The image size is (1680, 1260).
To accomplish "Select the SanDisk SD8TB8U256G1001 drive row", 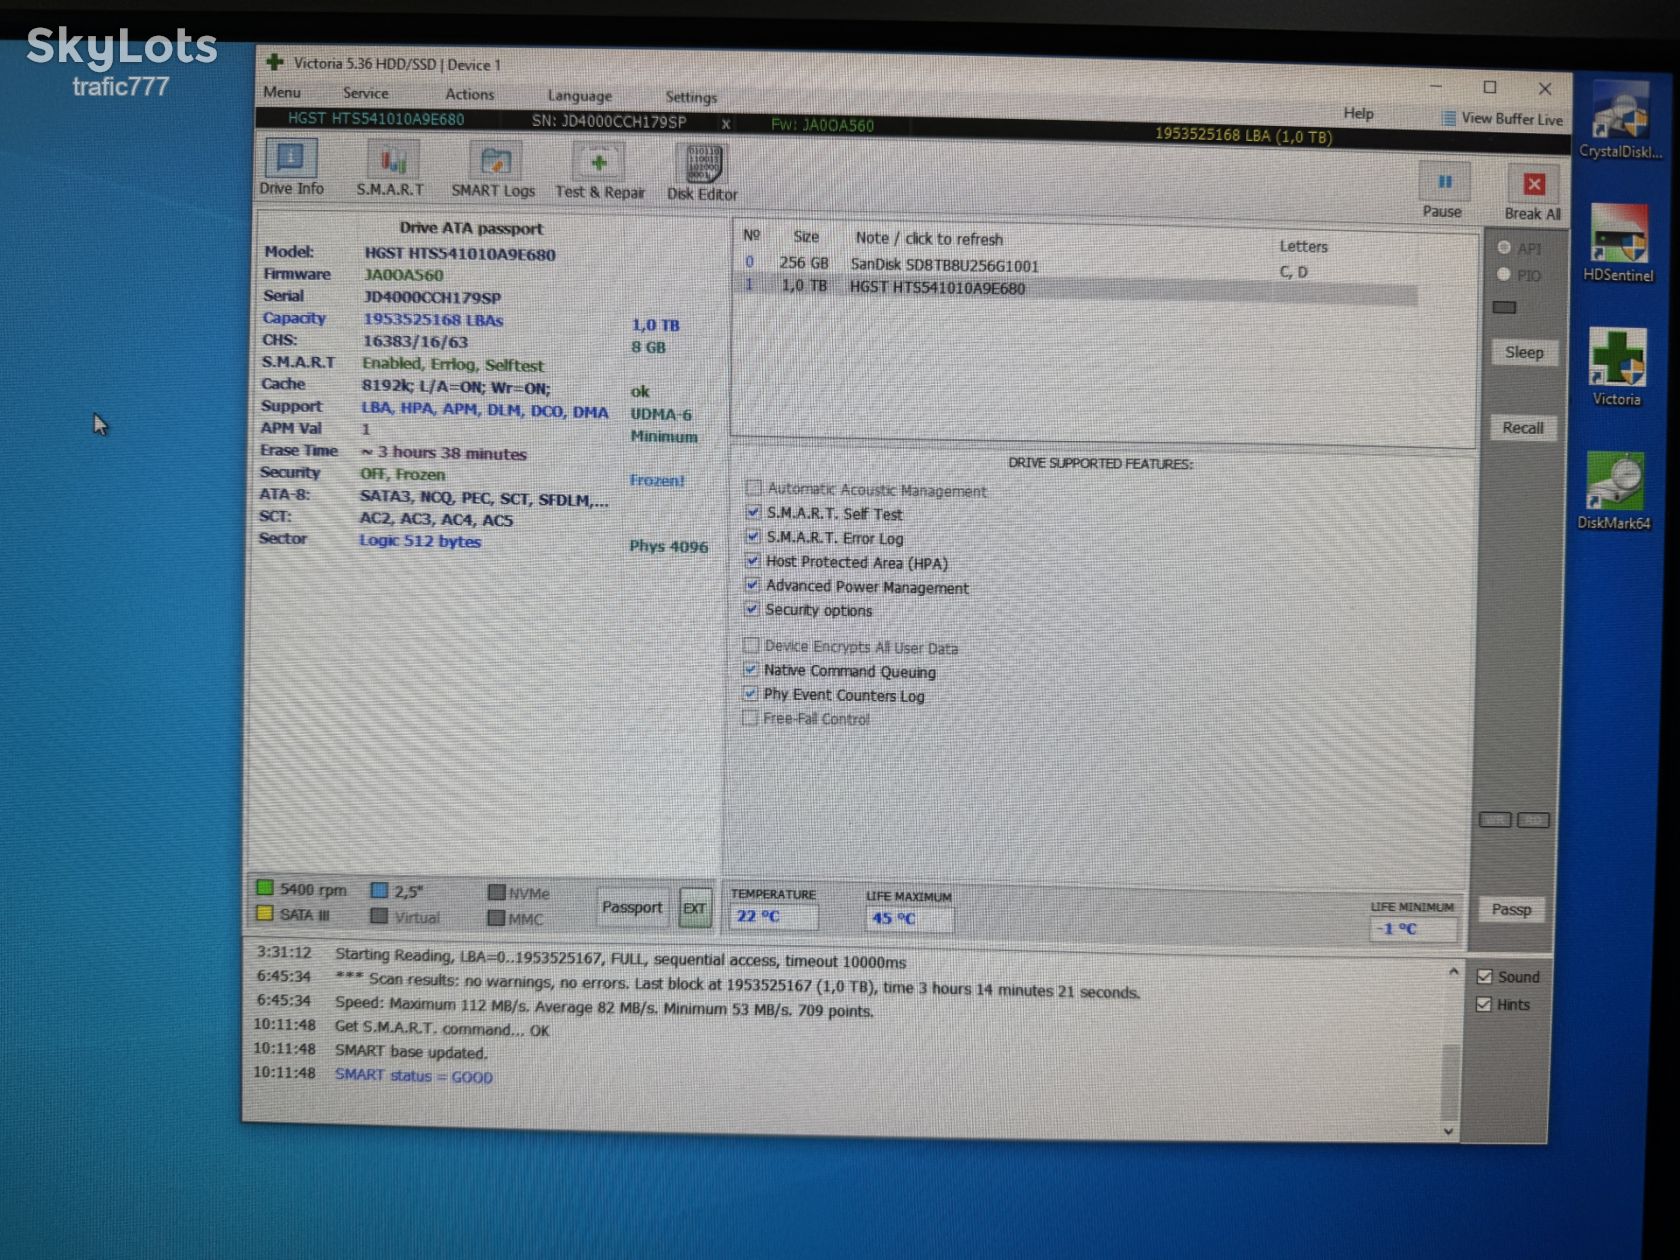I will tap(1077, 267).
